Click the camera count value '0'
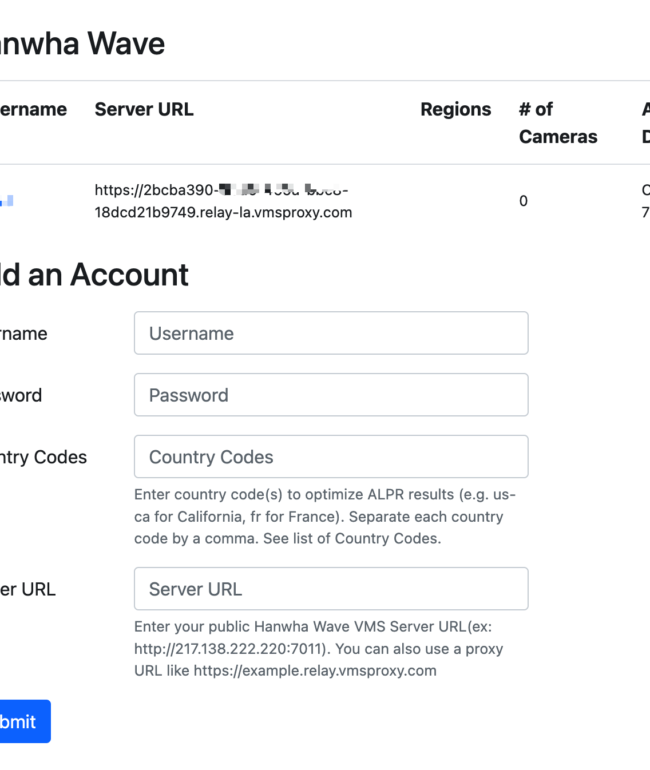The height and width of the screenshot is (770, 650). pyautogui.click(x=523, y=201)
